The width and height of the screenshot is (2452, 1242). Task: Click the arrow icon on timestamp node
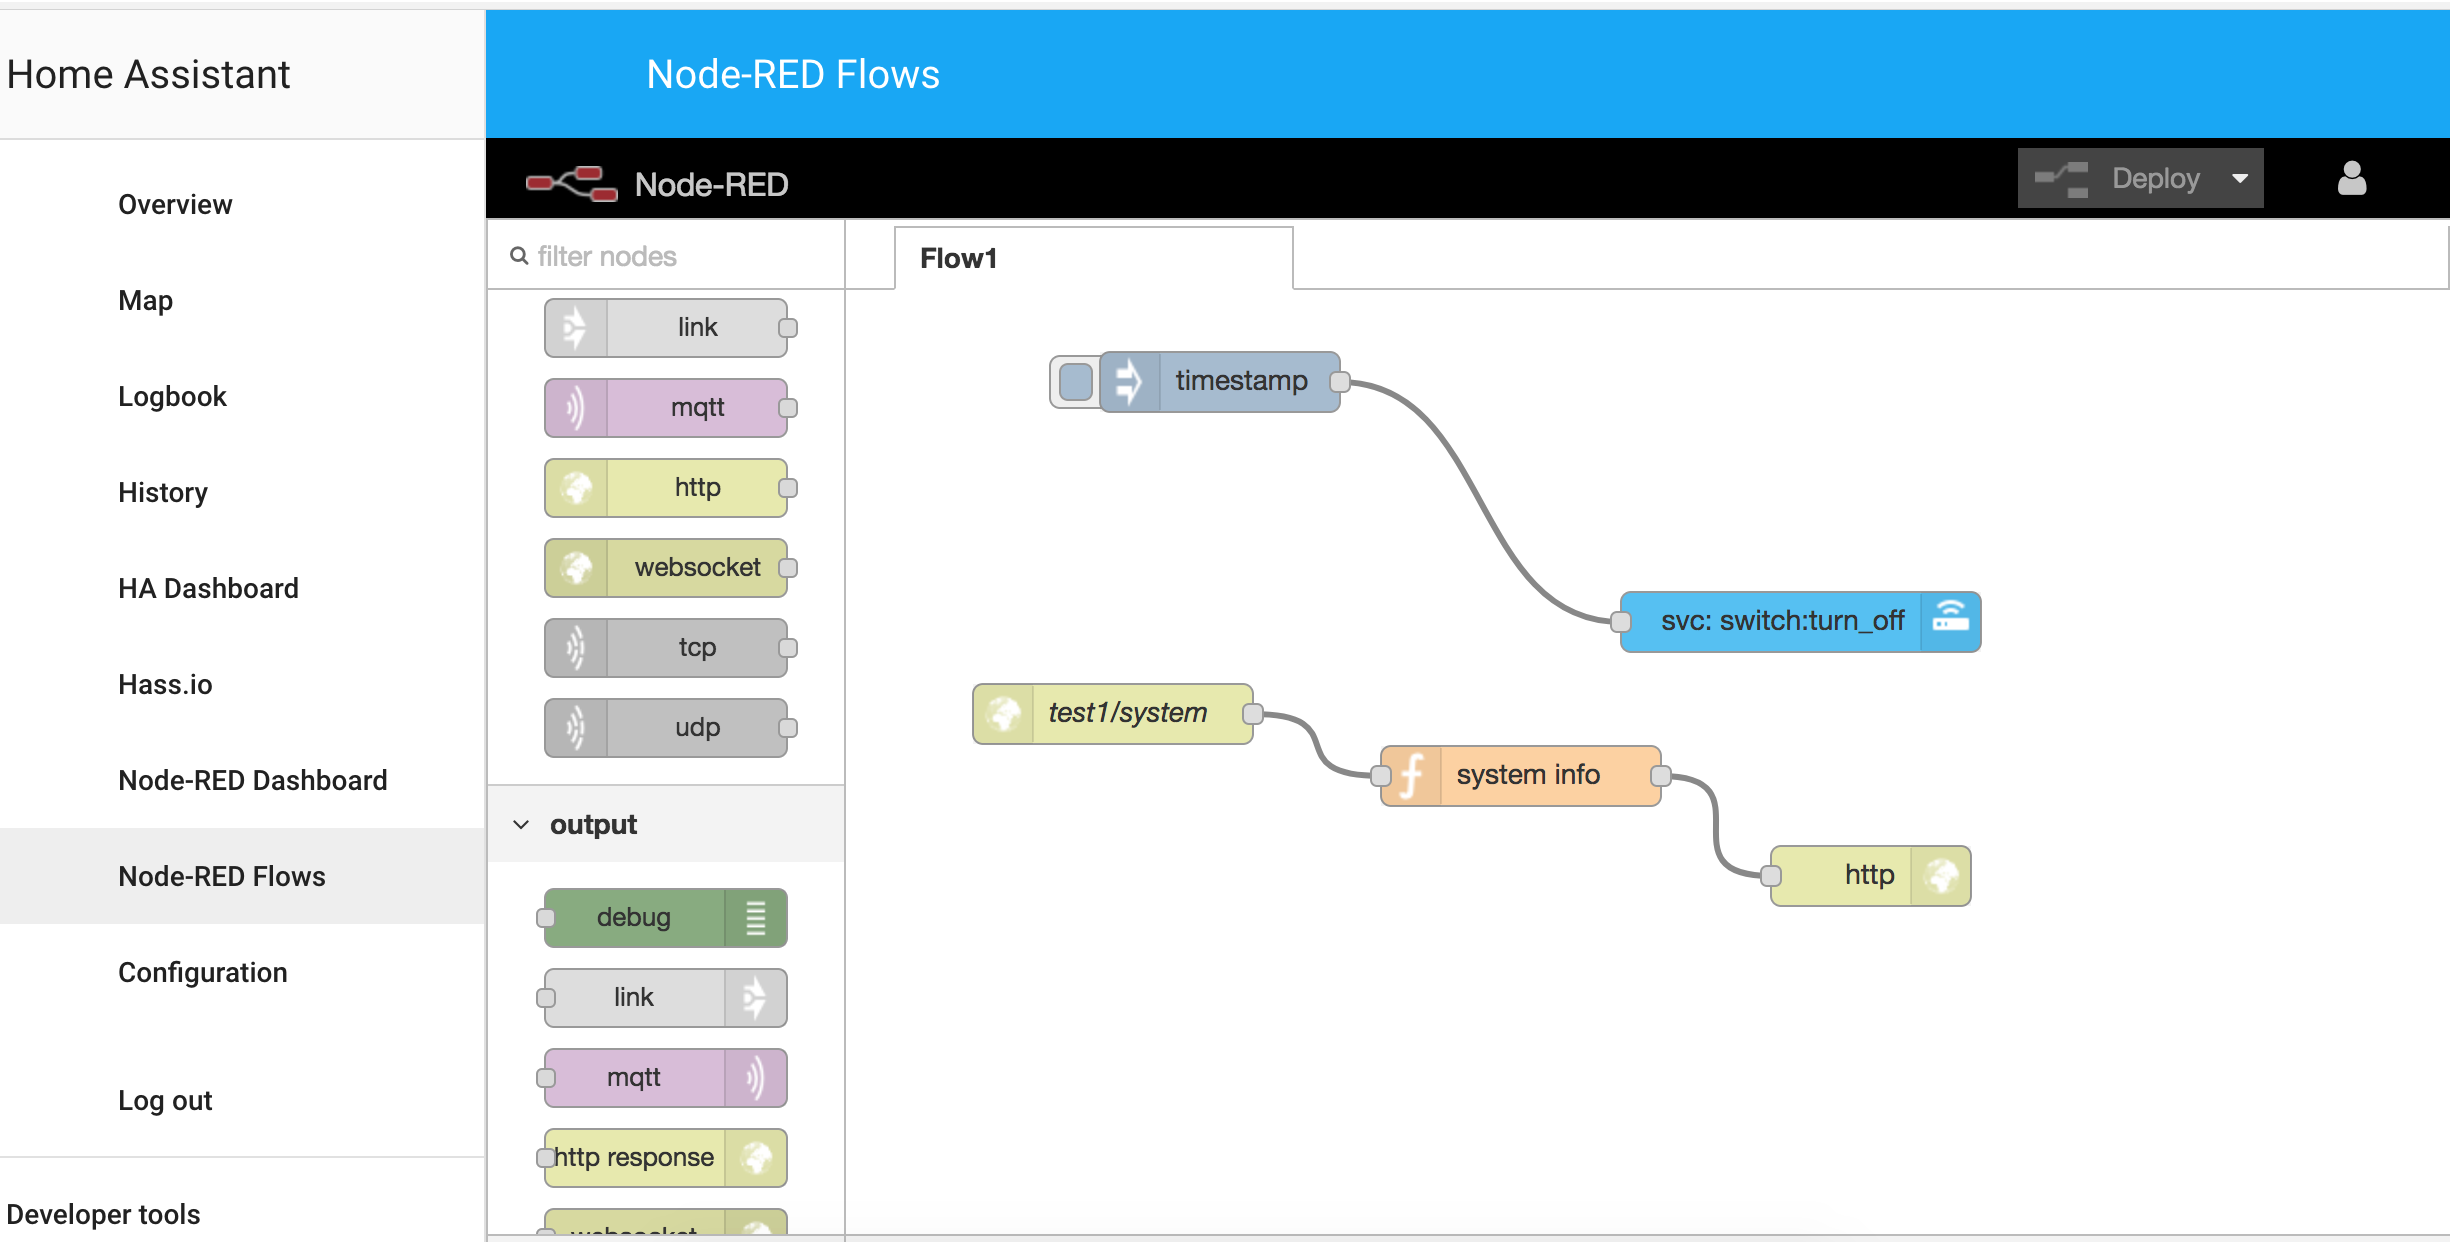point(1129,381)
